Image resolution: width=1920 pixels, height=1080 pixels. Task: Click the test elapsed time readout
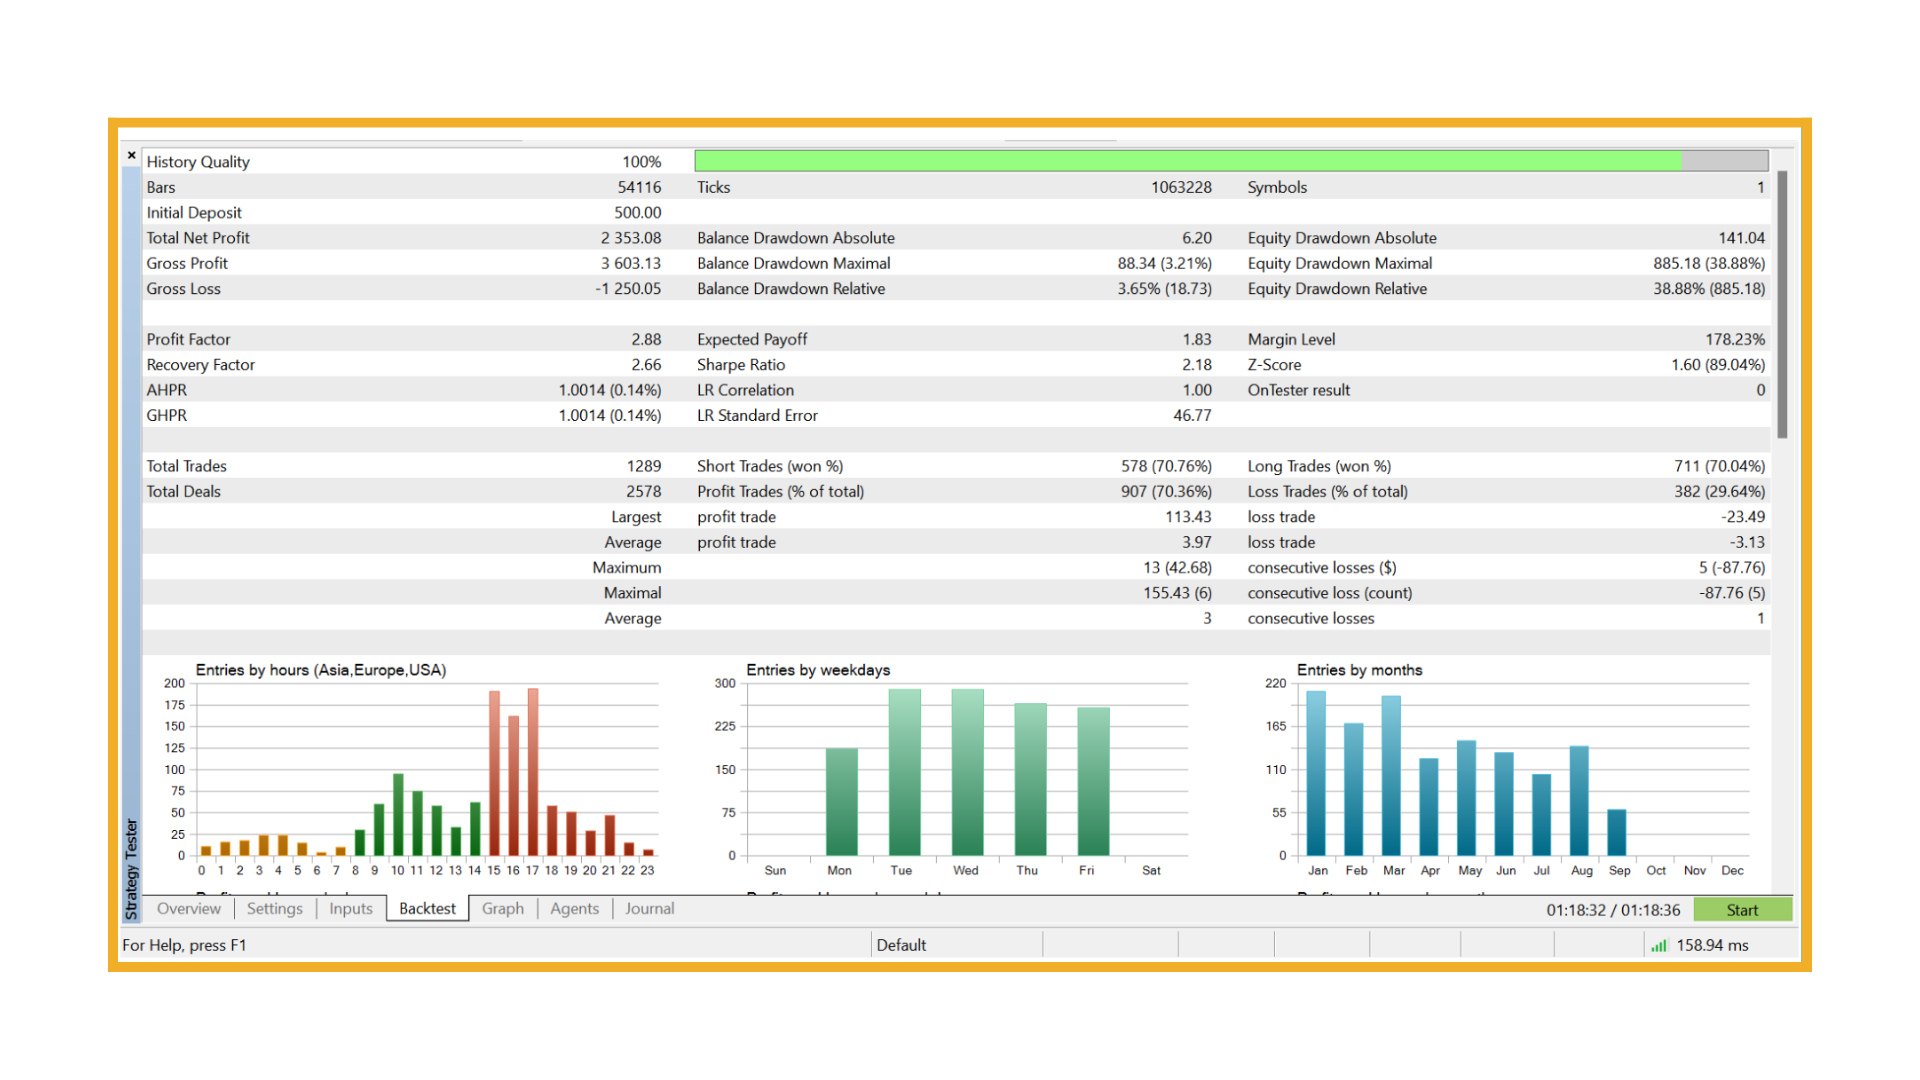click(x=1612, y=910)
